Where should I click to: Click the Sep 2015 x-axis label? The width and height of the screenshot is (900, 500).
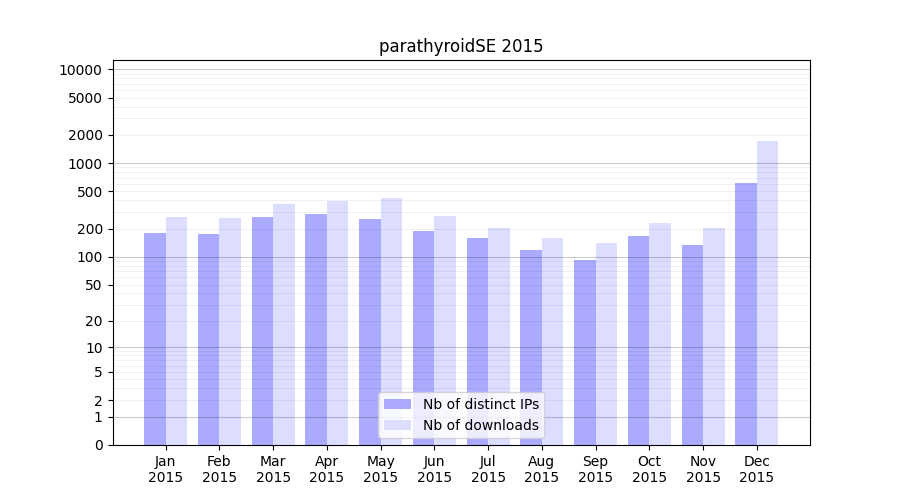595,469
